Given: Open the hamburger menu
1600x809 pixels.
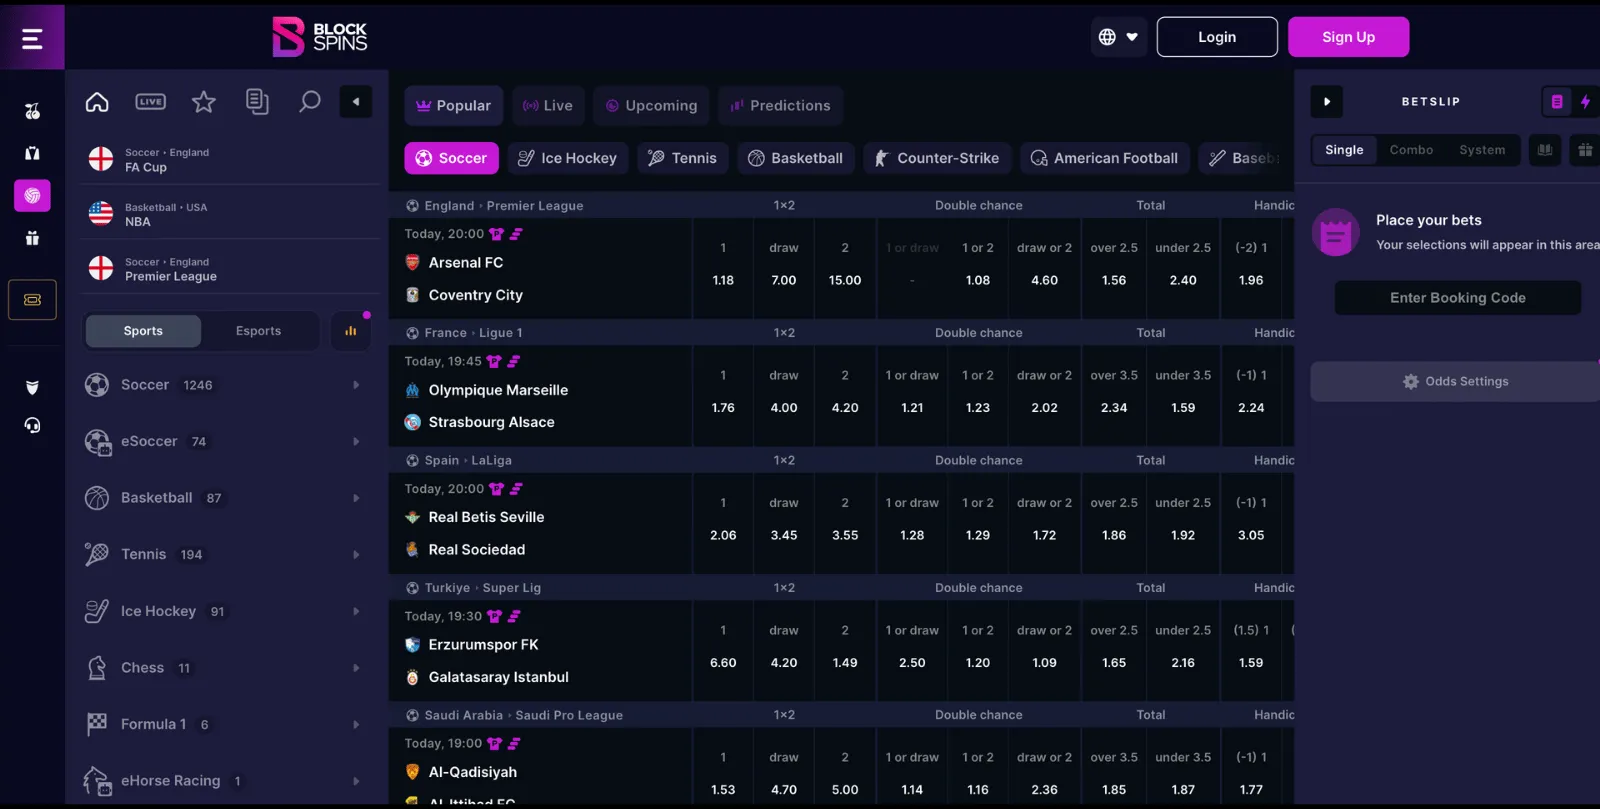Looking at the screenshot, I should pyautogui.click(x=32, y=38).
